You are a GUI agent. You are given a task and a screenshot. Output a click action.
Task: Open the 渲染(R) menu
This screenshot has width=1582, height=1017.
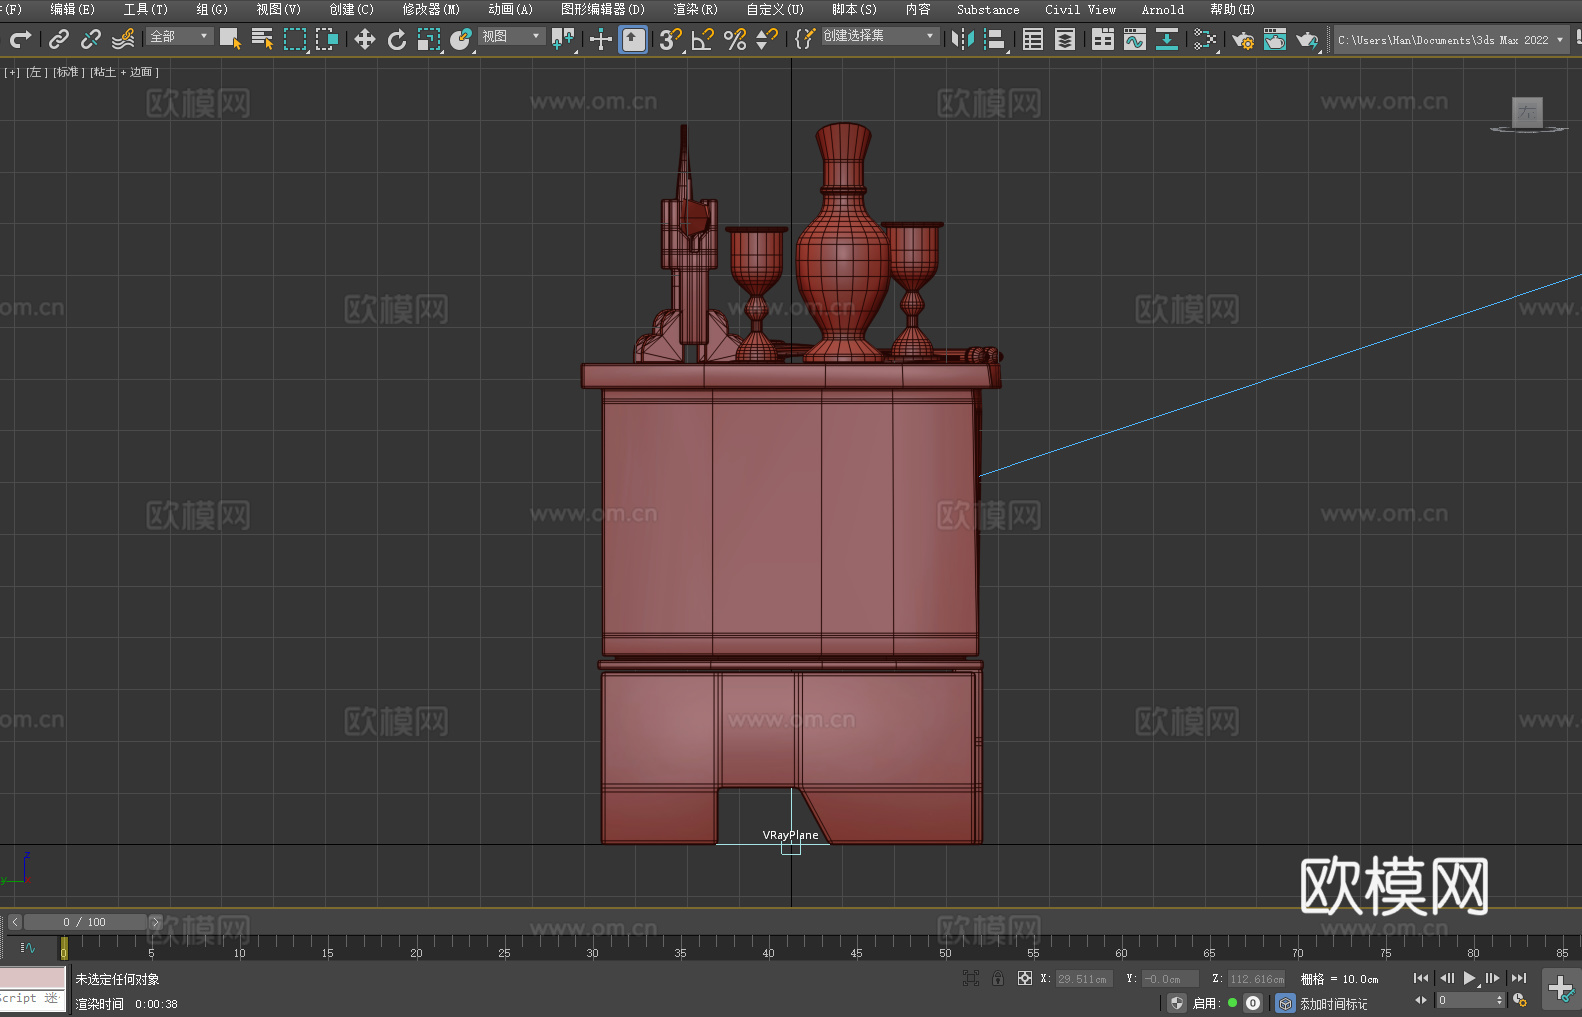pyautogui.click(x=695, y=9)
